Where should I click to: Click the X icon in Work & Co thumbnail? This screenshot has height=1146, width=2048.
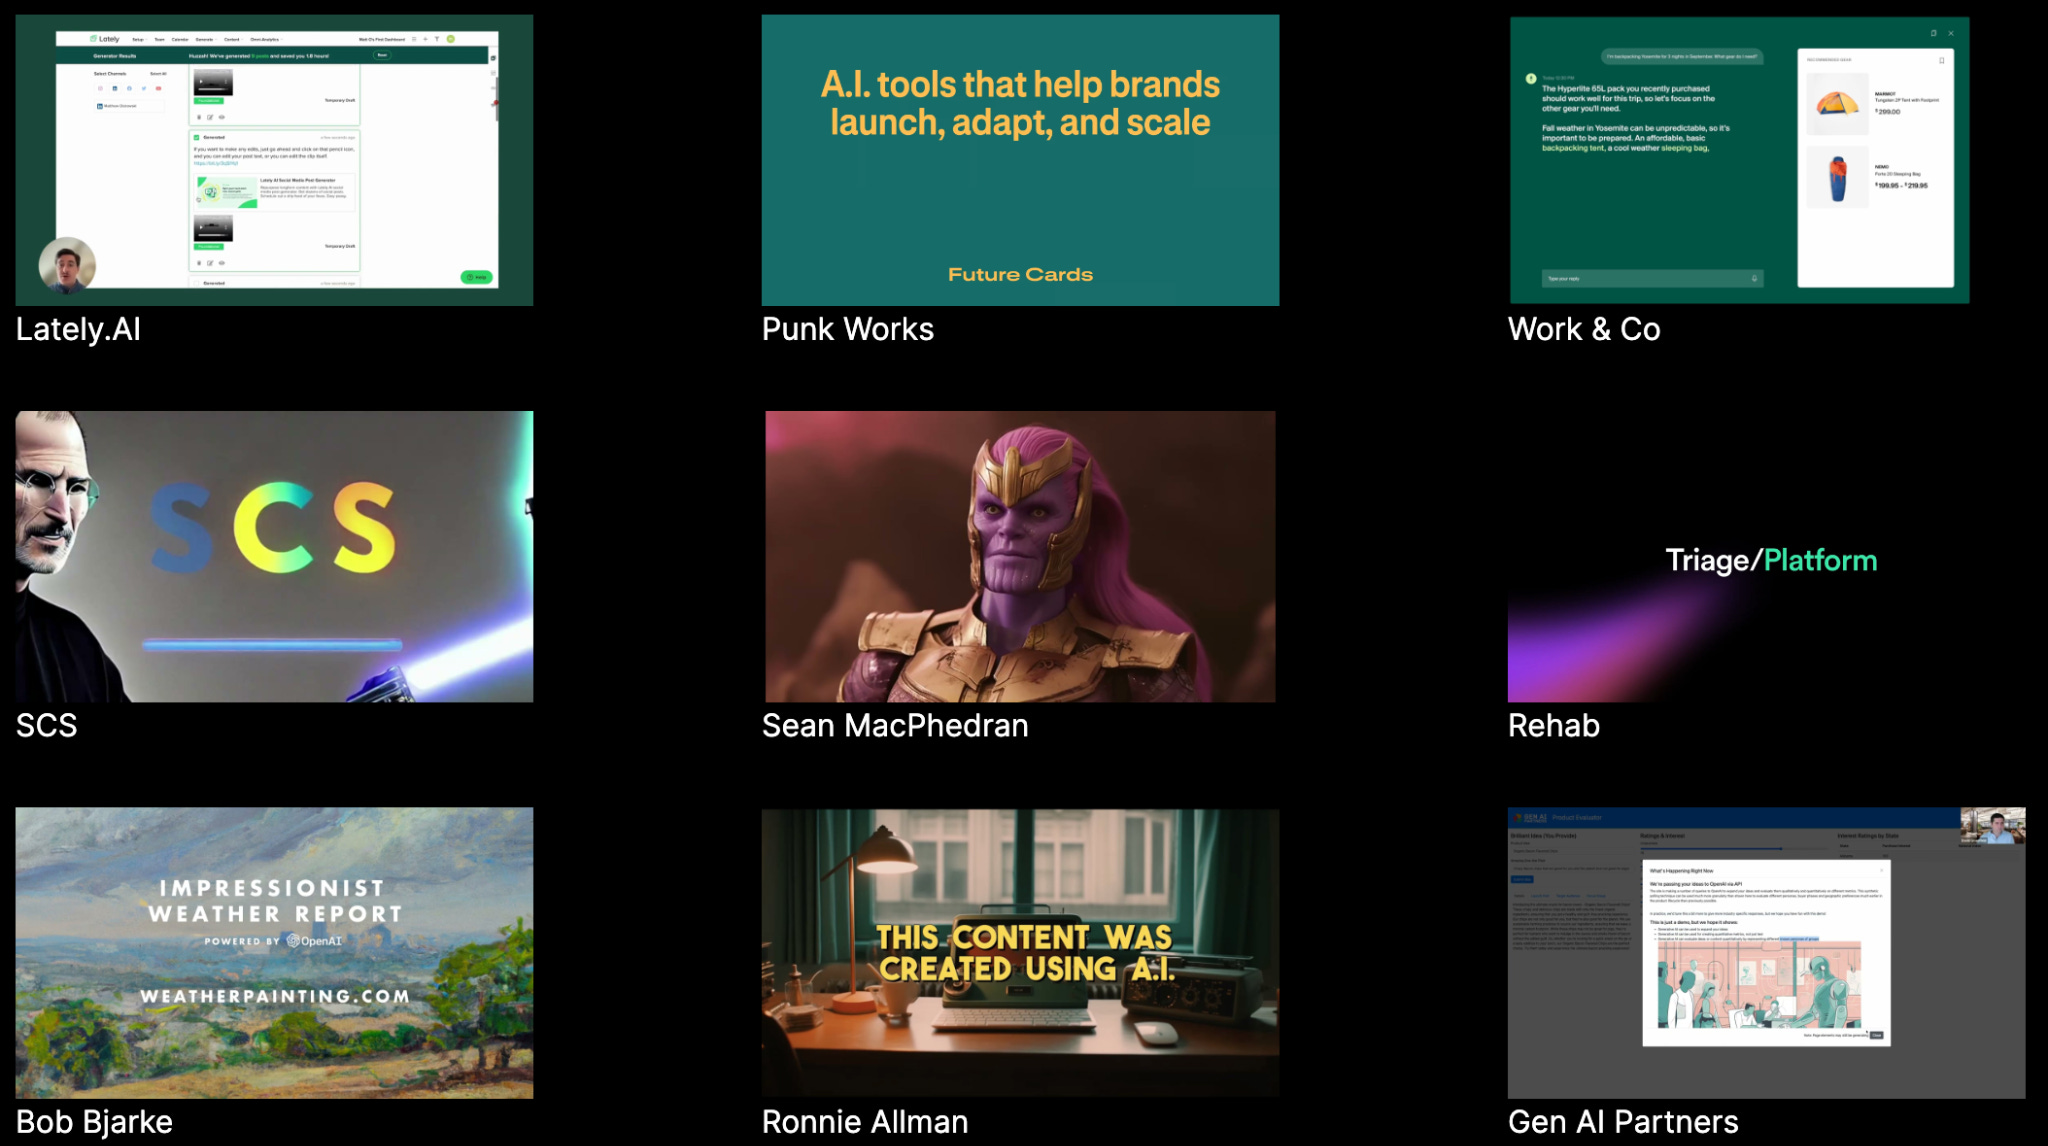click(1950, 33)
